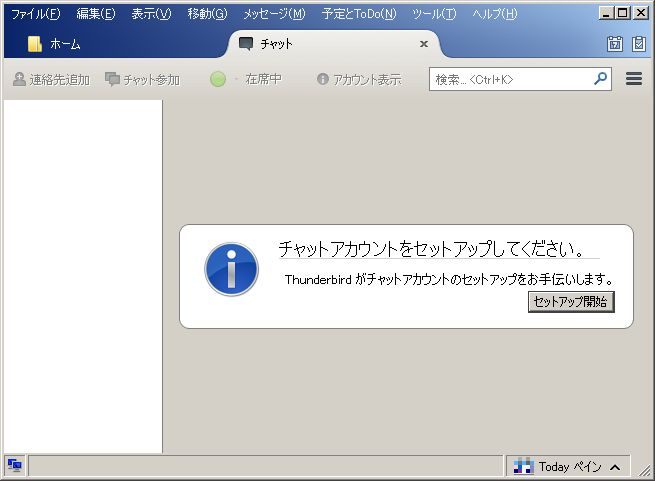Maximize the Thunderbird window

click(x=622, y=13)
